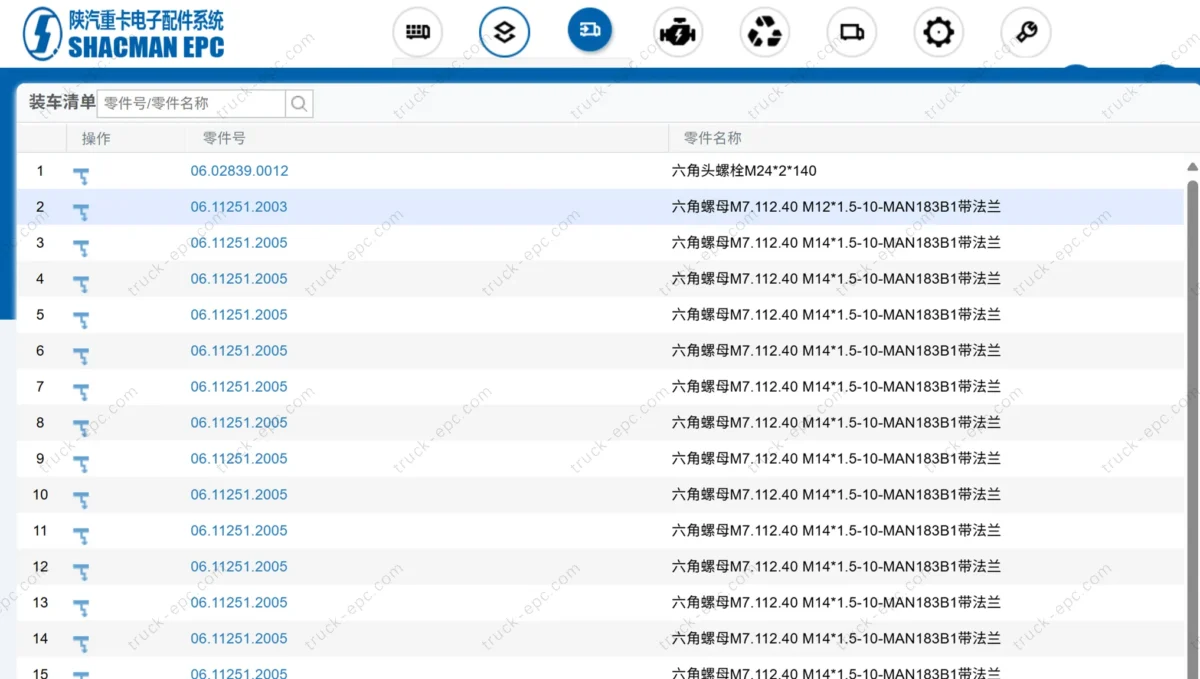Open the small truck outline icon
This screenshot has width=1200, height=679.
852,32
